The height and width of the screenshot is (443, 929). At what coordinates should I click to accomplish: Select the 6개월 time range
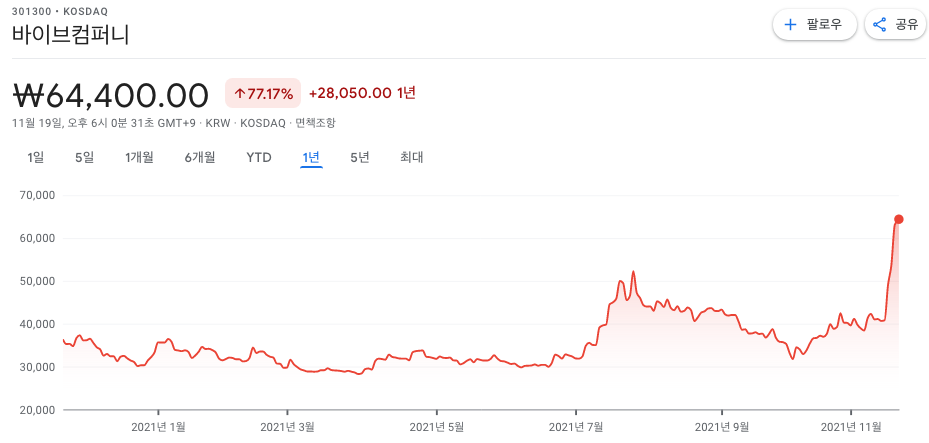pos(200,158)
